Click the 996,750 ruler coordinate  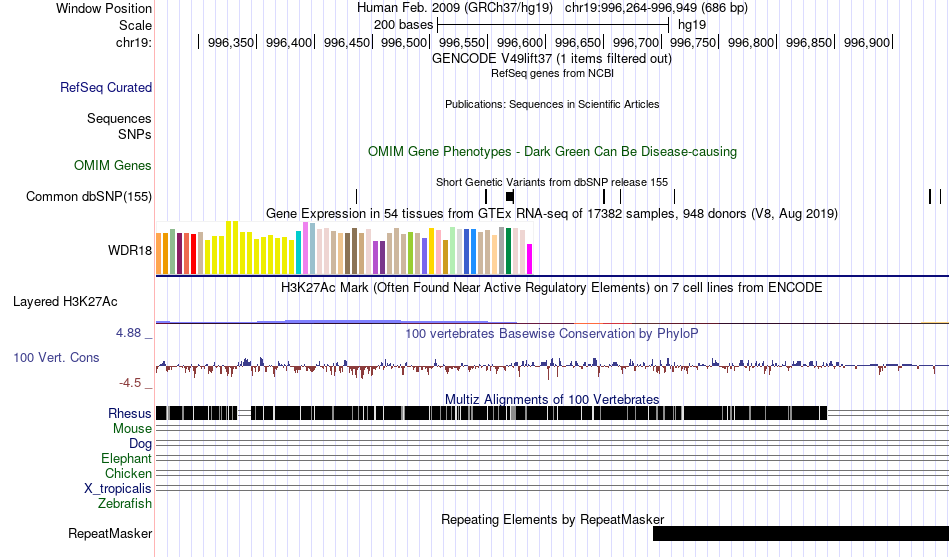coord(693,42)
